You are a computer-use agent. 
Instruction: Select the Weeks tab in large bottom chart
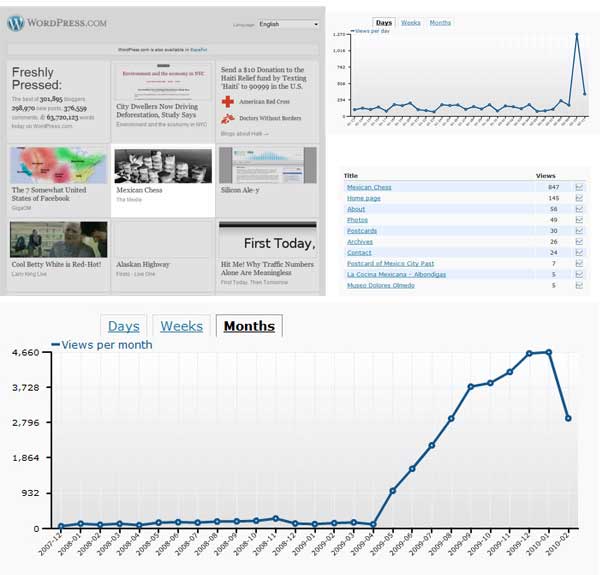point(182,326)
